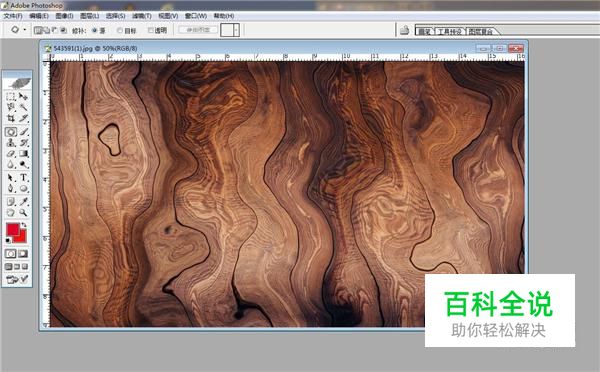Select the Eyedropper tool
Viewport: 600px width, 372px height.
pyautogui.click(x=23, y=202)
